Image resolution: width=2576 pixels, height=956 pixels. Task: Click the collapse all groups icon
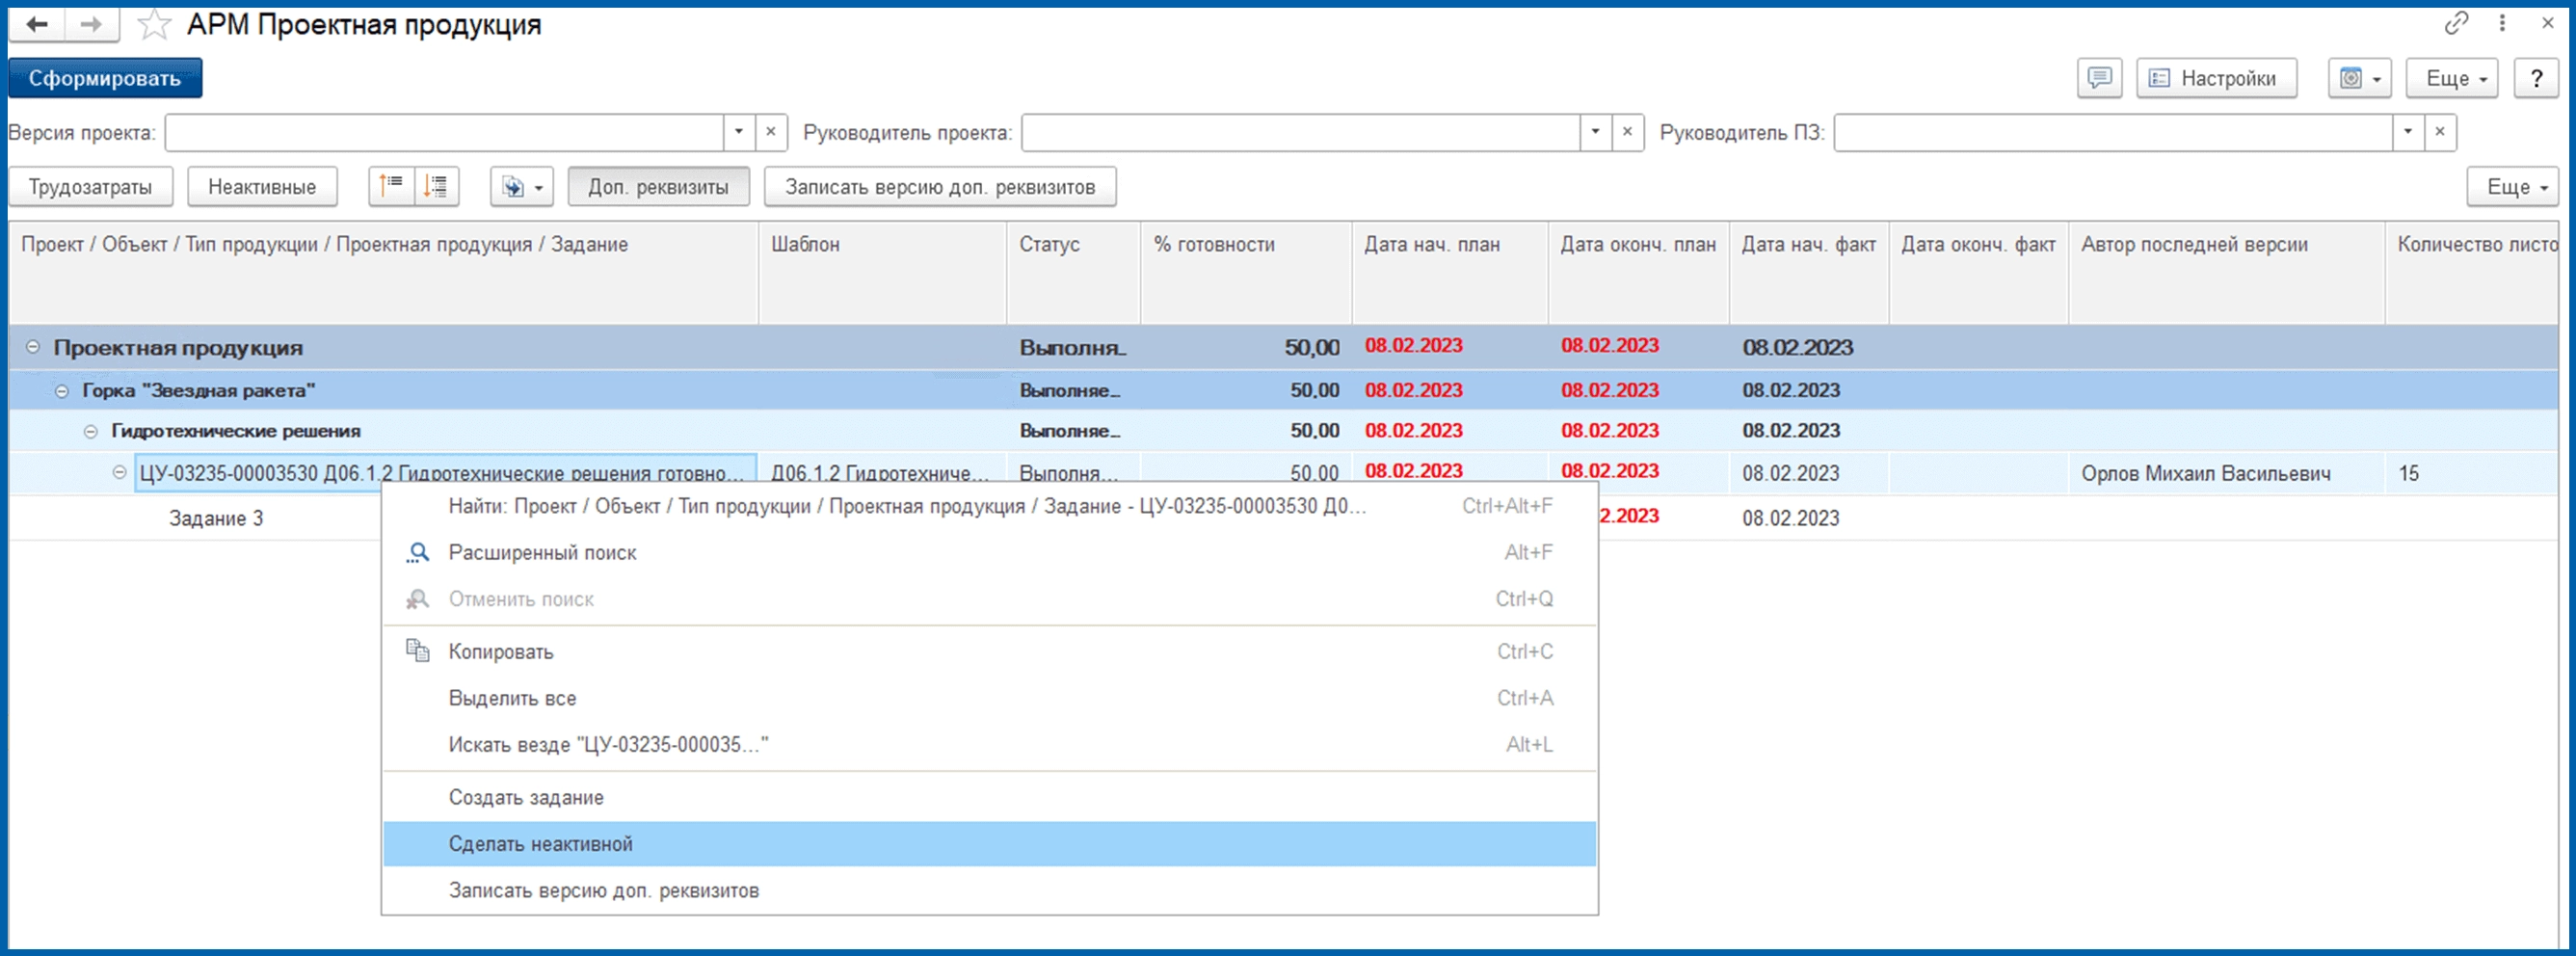tap(391, 186)
